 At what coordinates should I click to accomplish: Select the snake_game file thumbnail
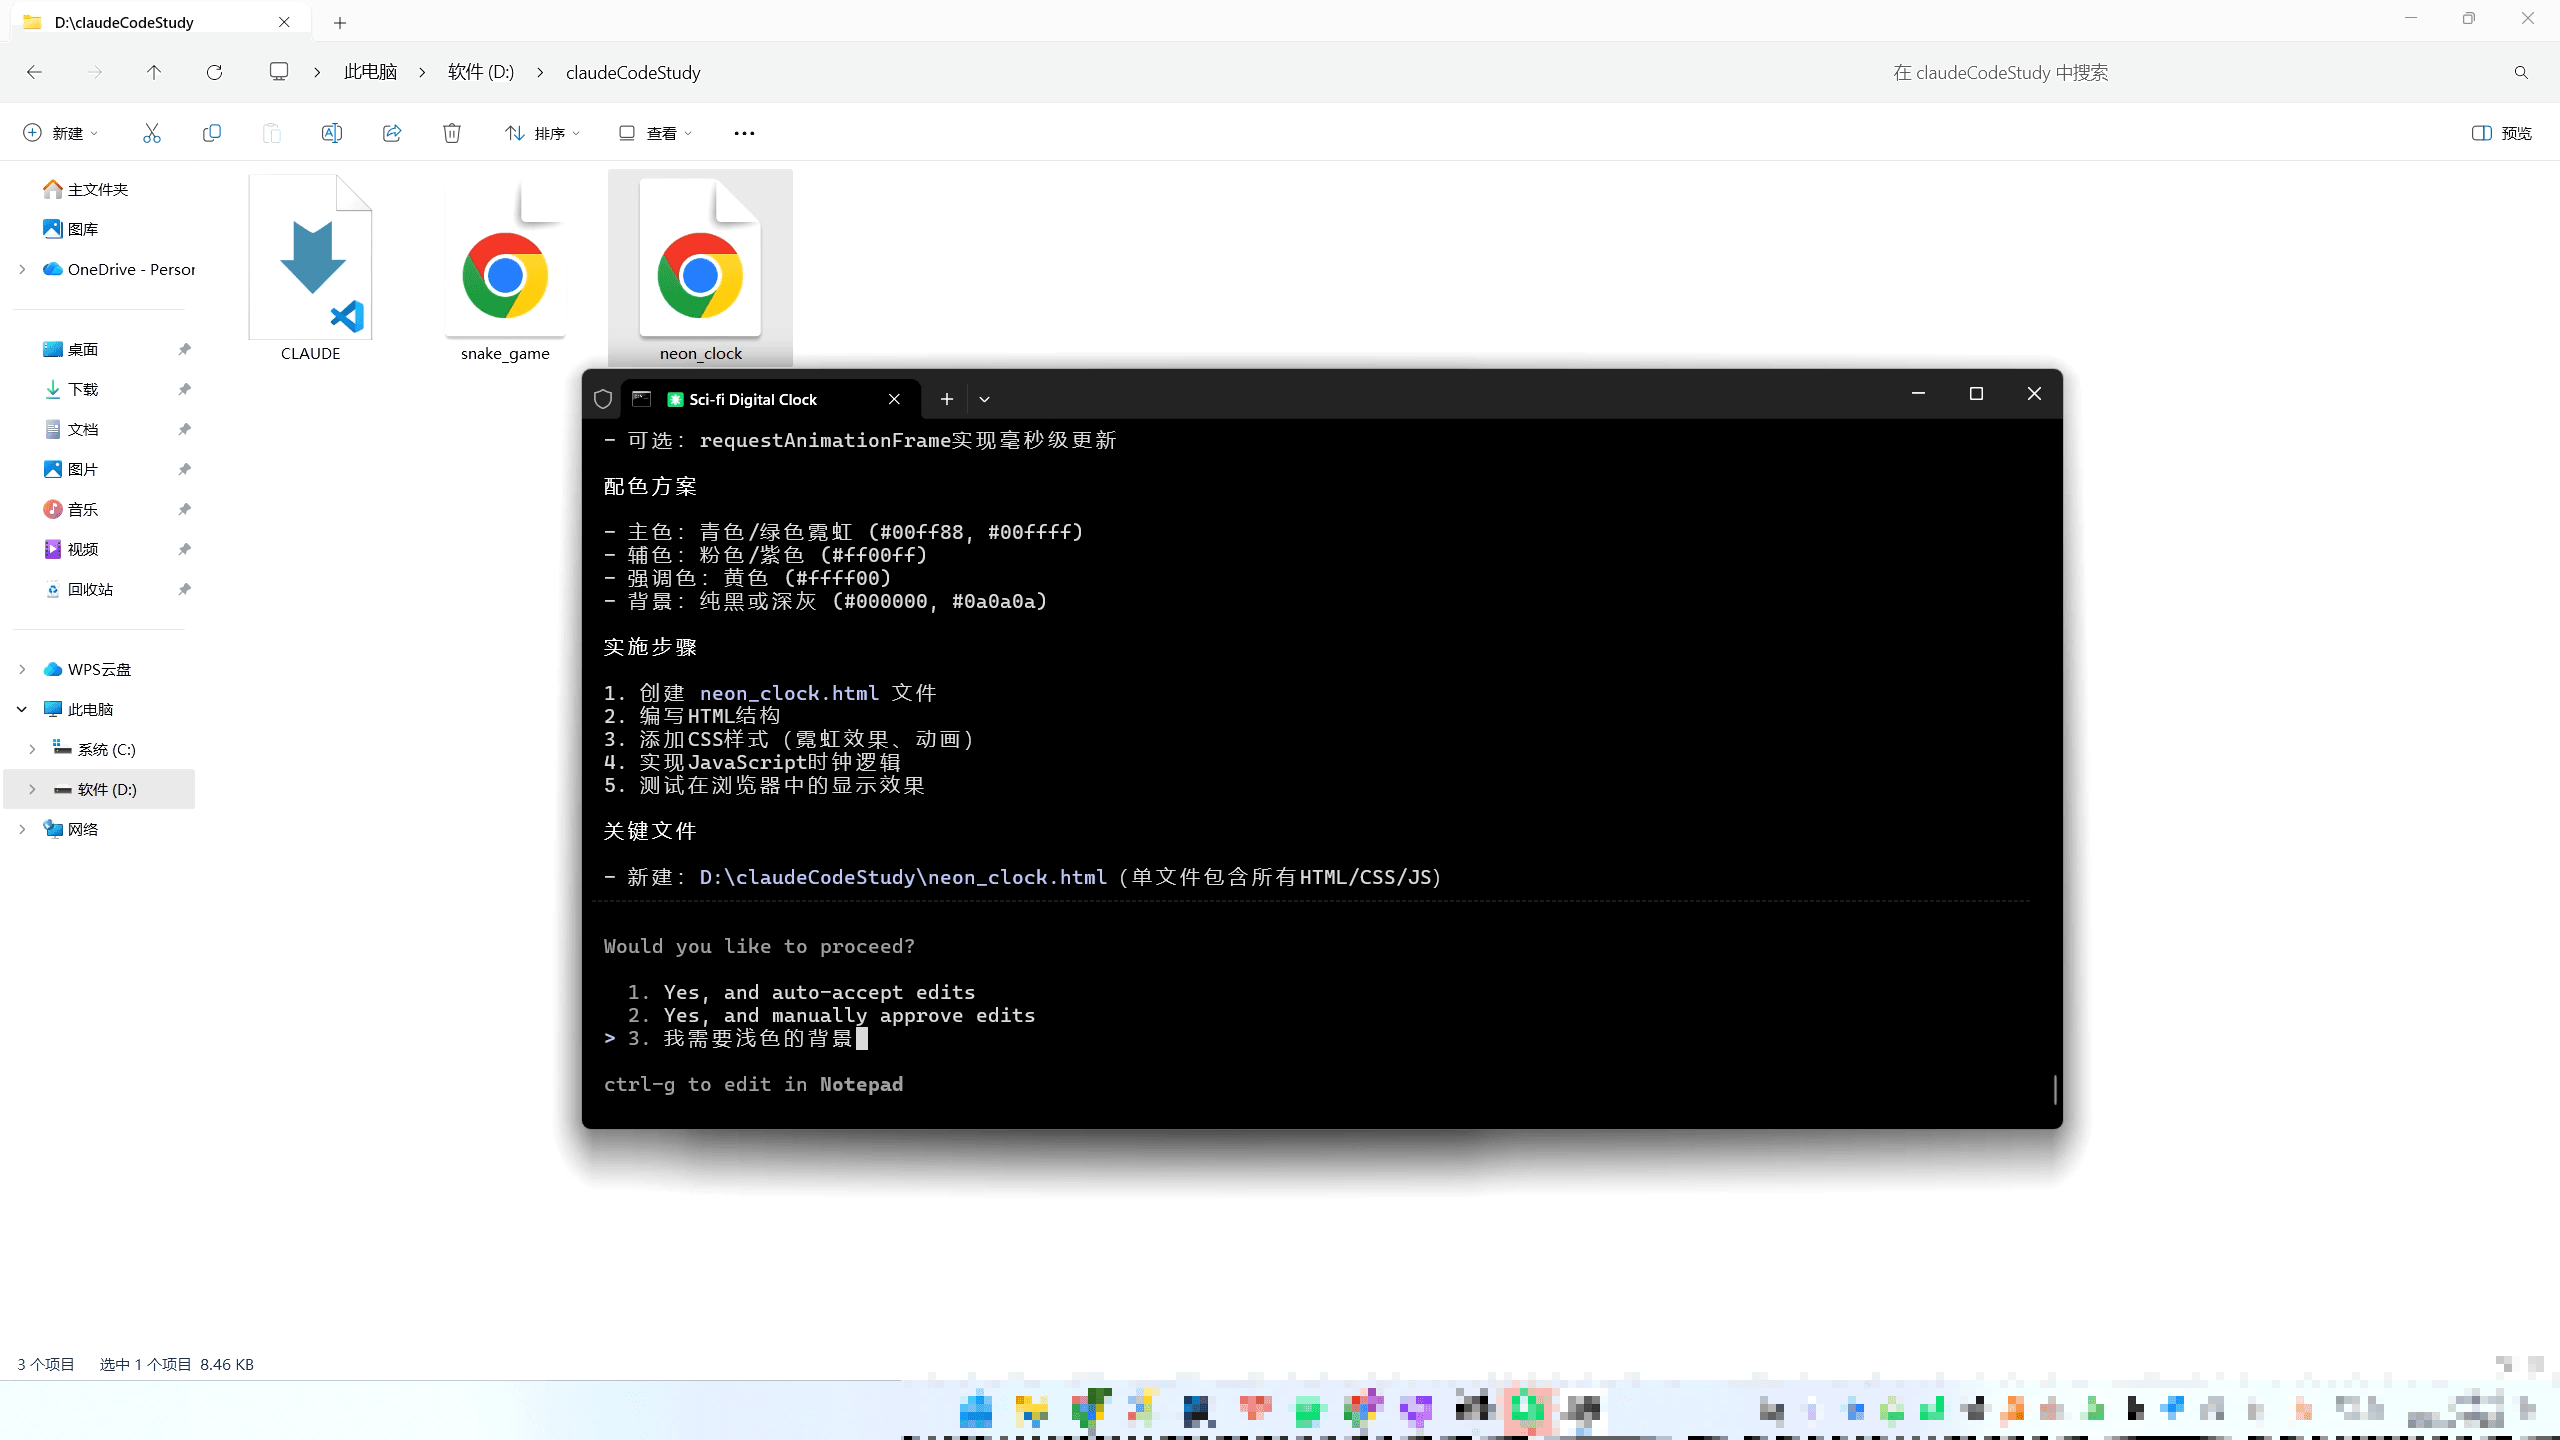pos(505,270)
